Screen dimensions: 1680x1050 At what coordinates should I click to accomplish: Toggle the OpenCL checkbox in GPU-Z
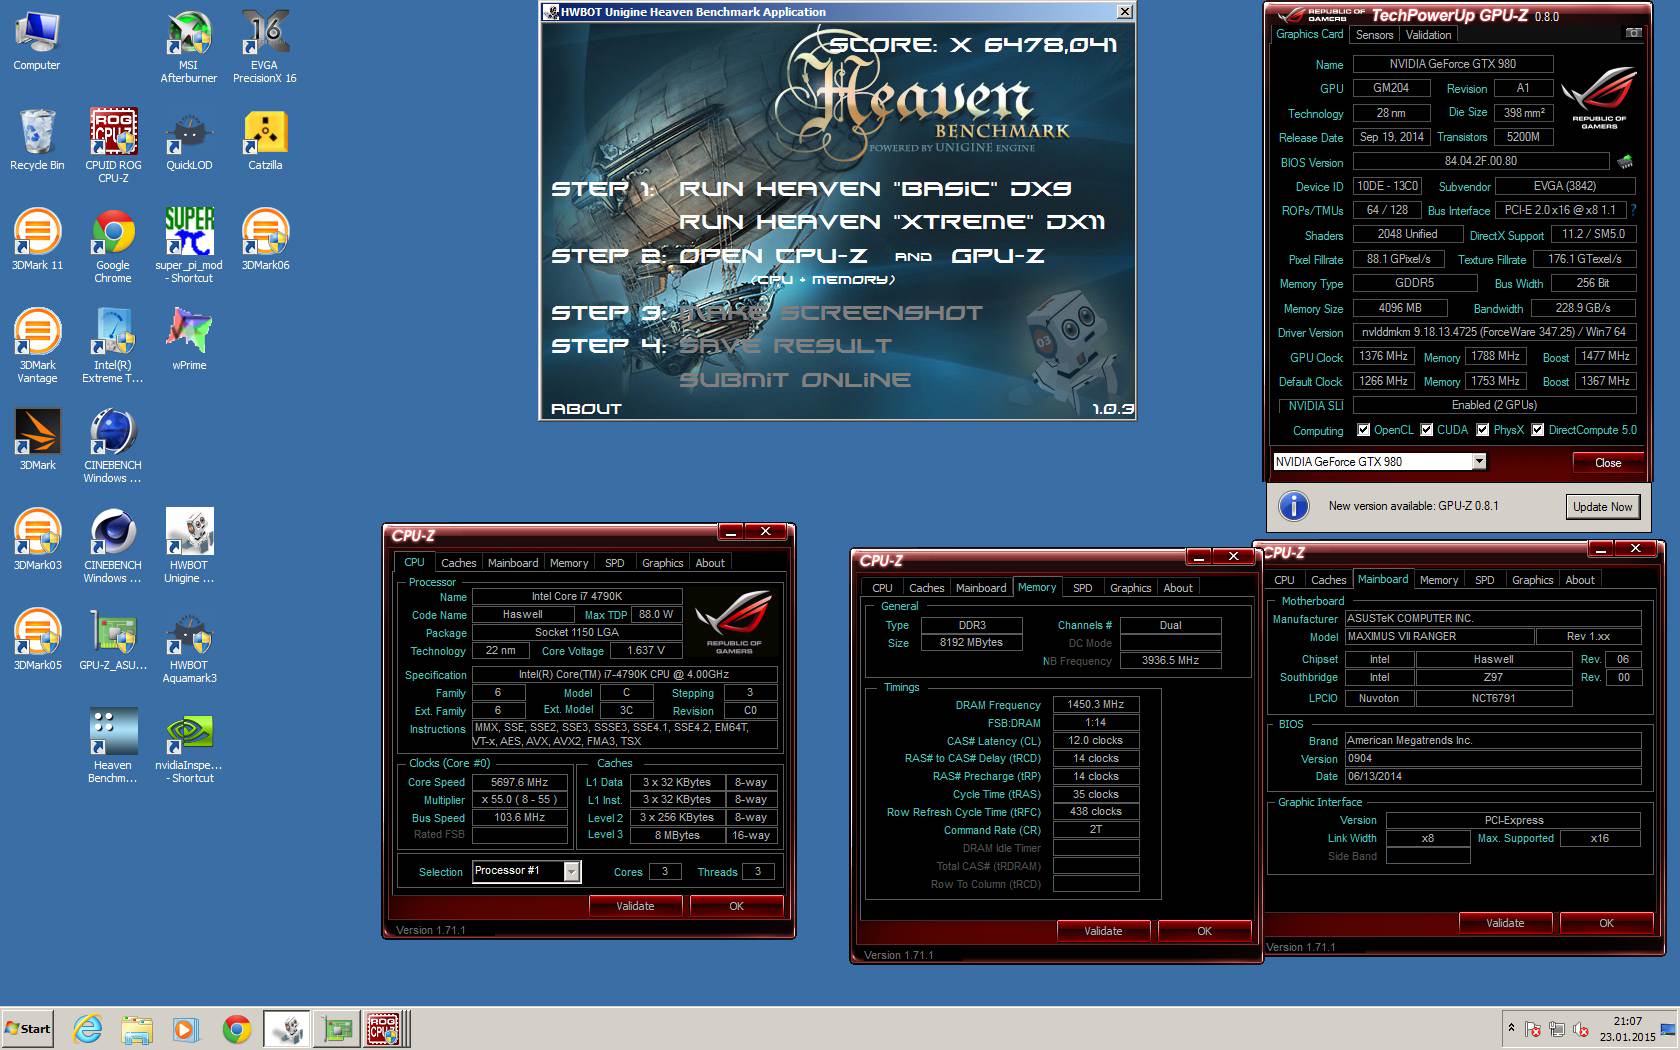pos(1363,430)
